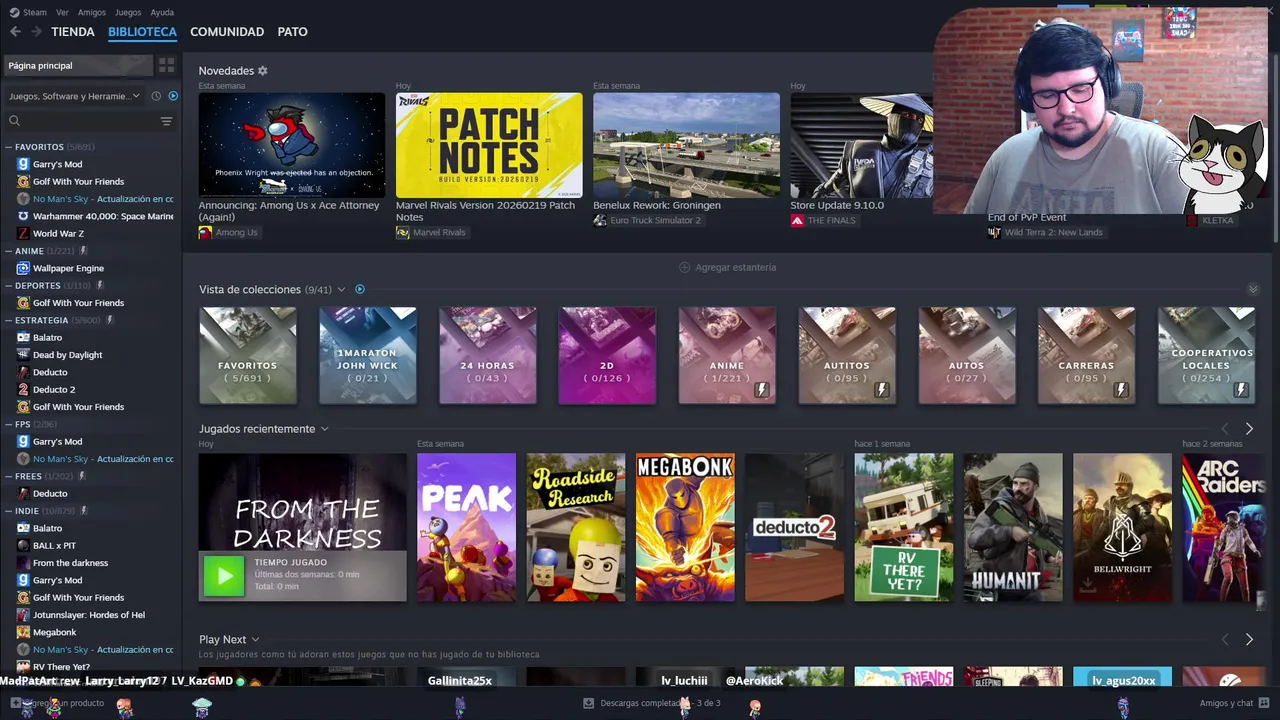Open Novedades settings gear

click(x=263, y=71)
